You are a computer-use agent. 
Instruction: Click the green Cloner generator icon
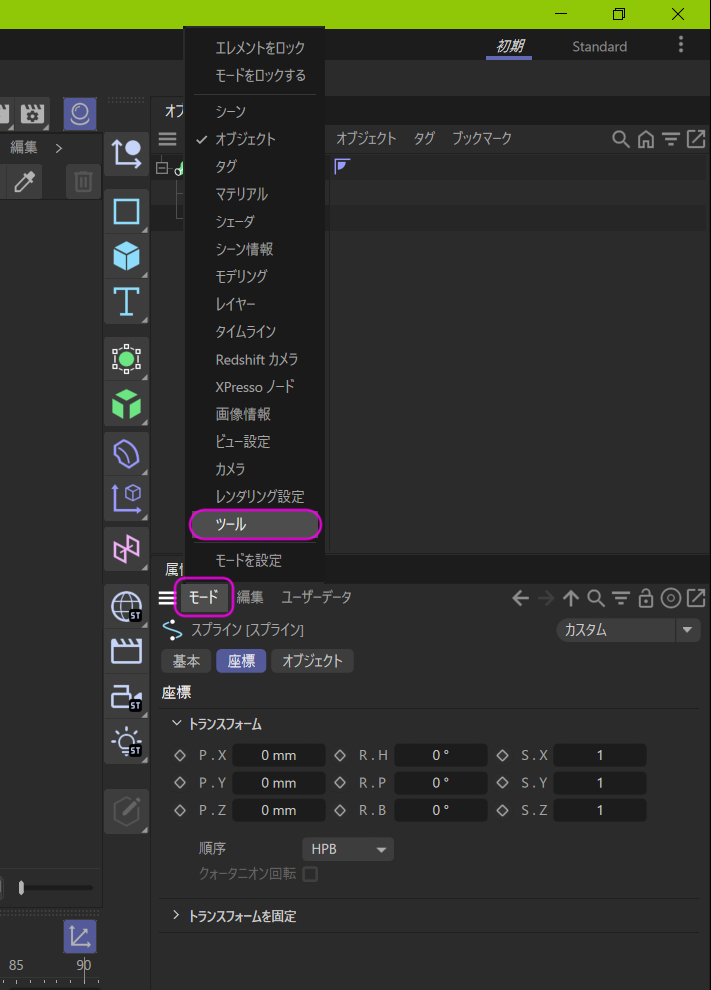coord(126,404)
